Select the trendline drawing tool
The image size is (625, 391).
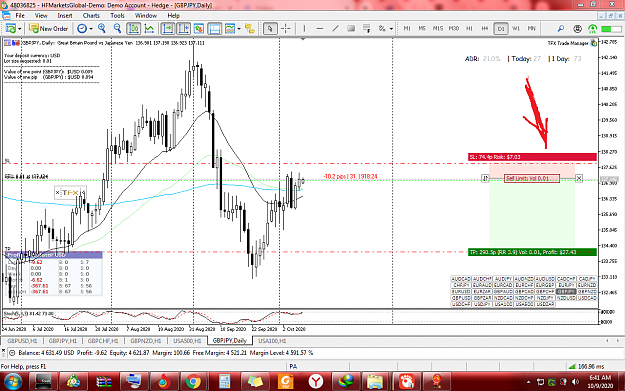point(336,29)
